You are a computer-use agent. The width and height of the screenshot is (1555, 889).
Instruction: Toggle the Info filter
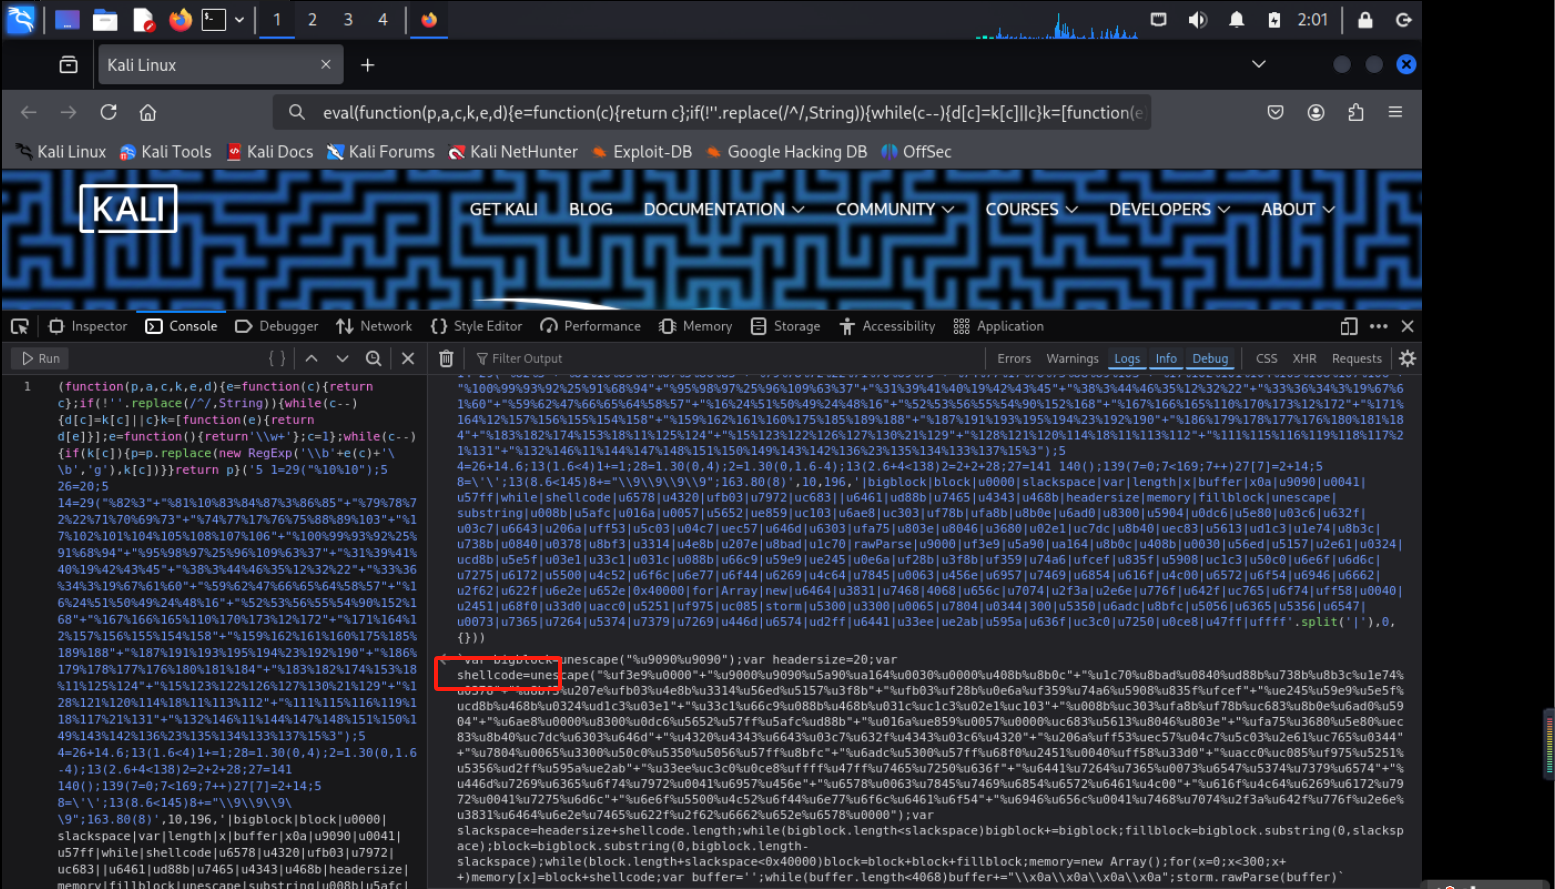pos(1166,358)
